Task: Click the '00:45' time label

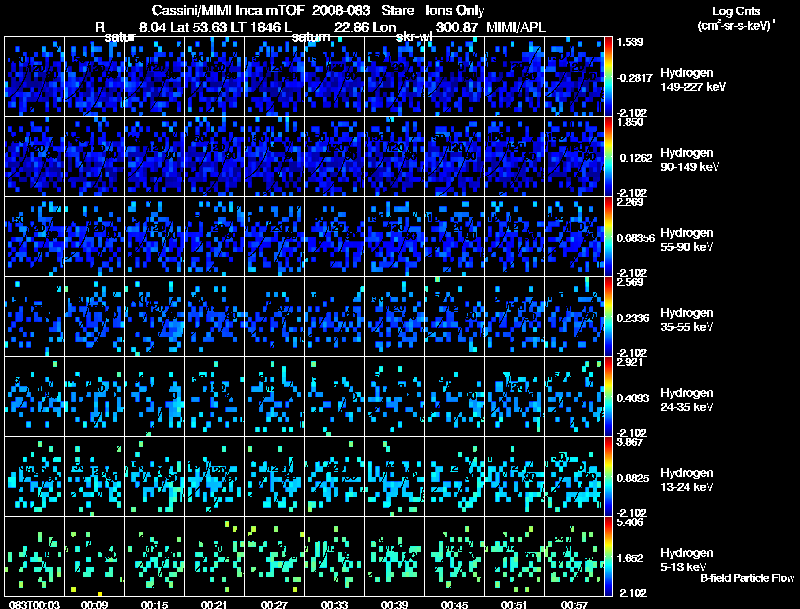Action: pyautogui.click(x=455, y=604)
